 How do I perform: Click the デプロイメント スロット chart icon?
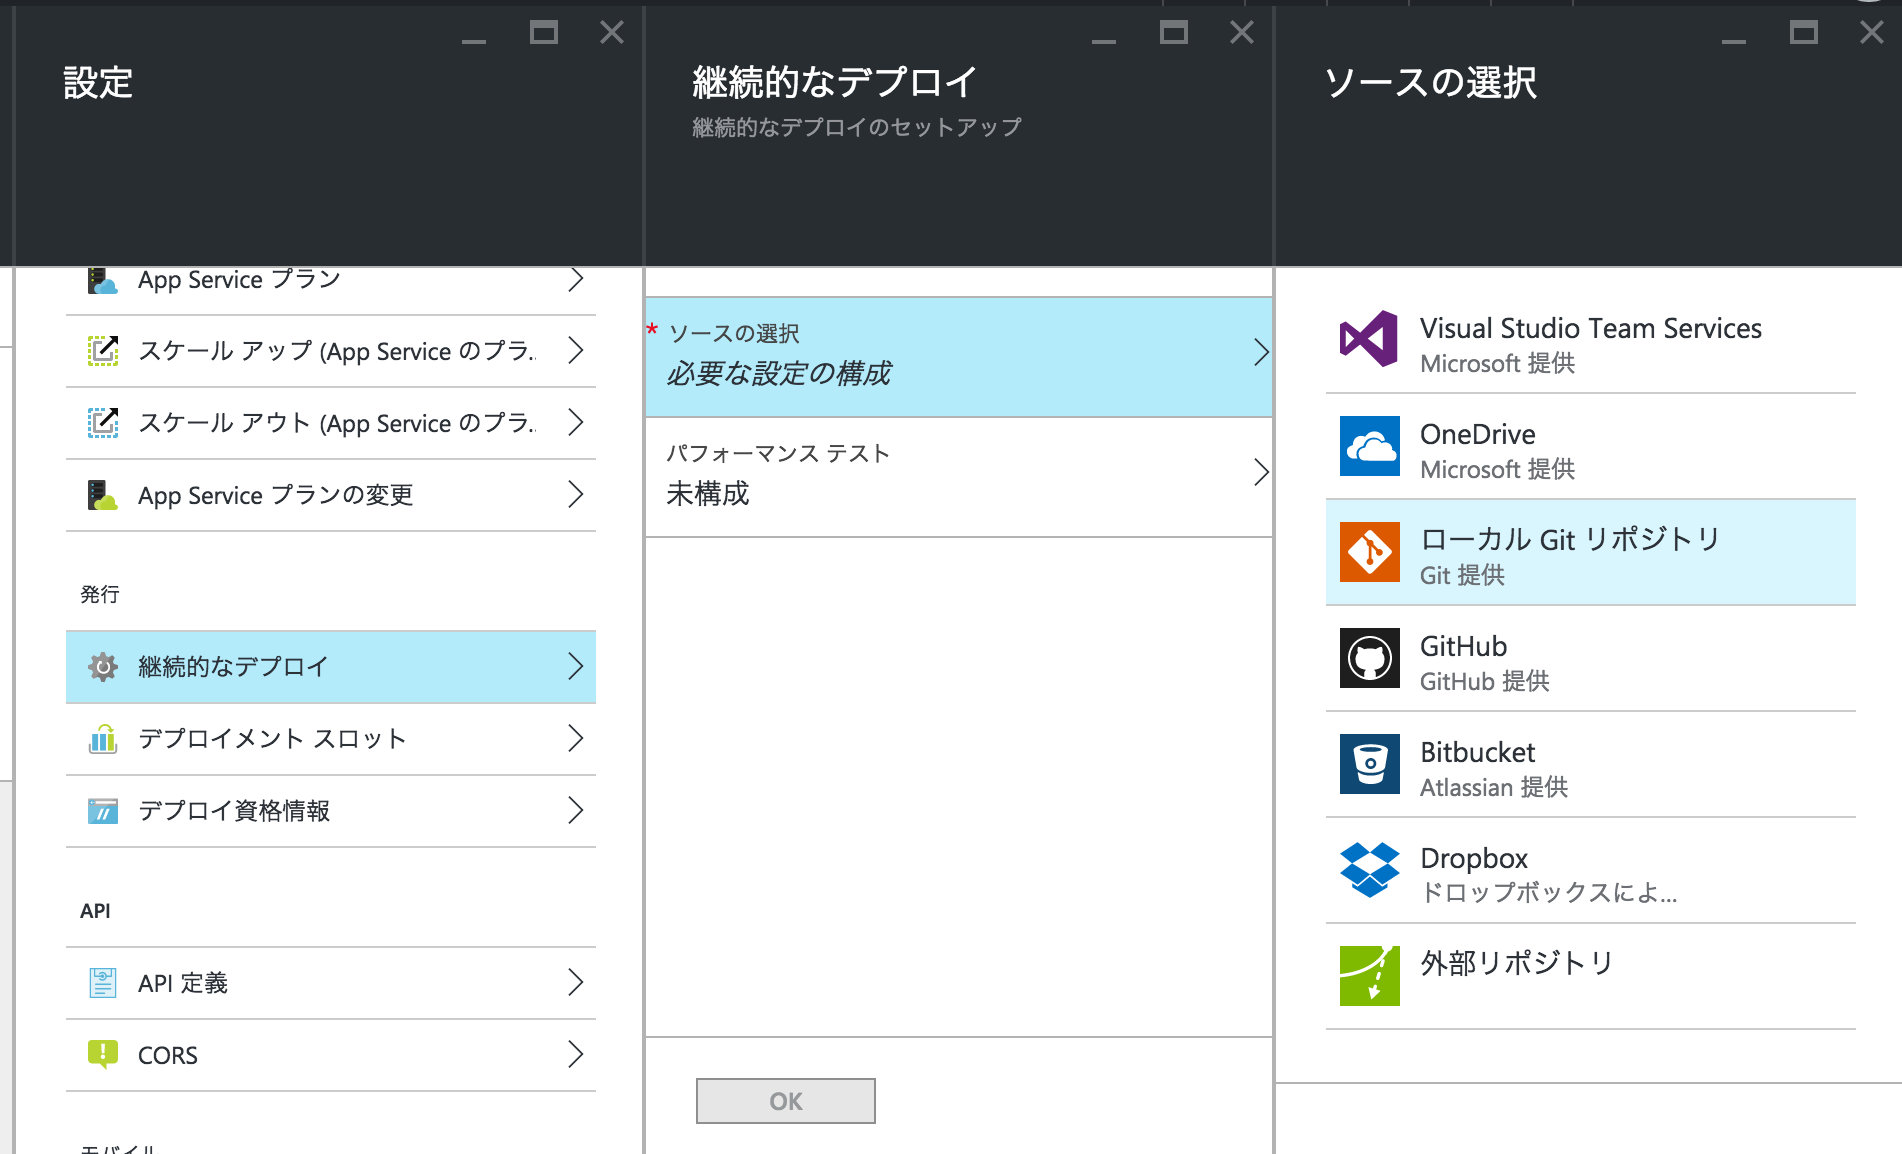tap(102, 739)
